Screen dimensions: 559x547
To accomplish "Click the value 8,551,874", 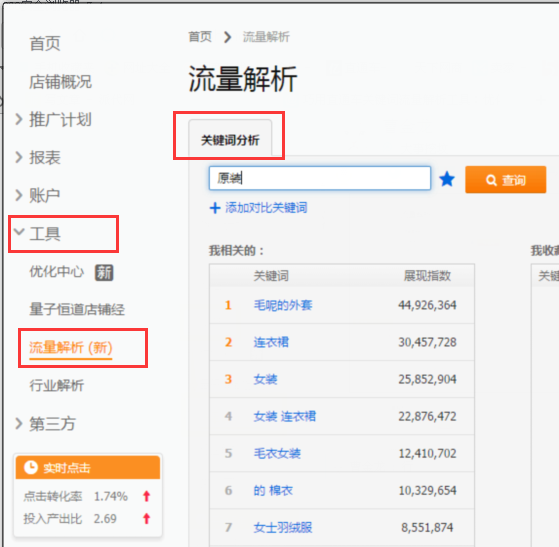I will pyautogui.click(x=427, y=528).
